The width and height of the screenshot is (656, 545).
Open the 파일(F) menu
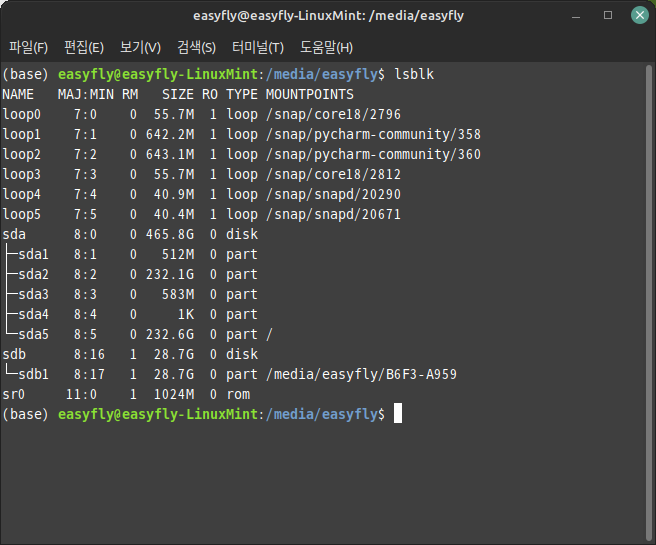28,47
